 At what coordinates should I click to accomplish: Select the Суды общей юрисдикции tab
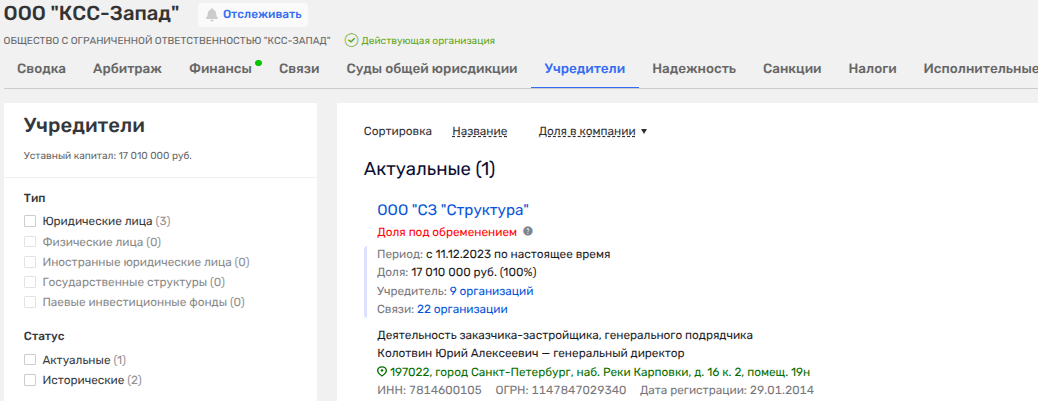coord(431,69)
